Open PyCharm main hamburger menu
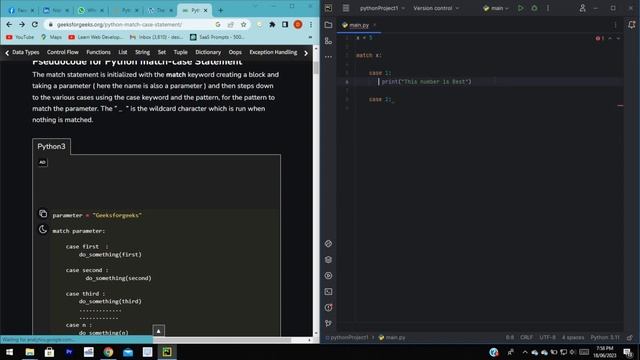The image size is (640, 360). pyautogui.click(x=346, y=8)
